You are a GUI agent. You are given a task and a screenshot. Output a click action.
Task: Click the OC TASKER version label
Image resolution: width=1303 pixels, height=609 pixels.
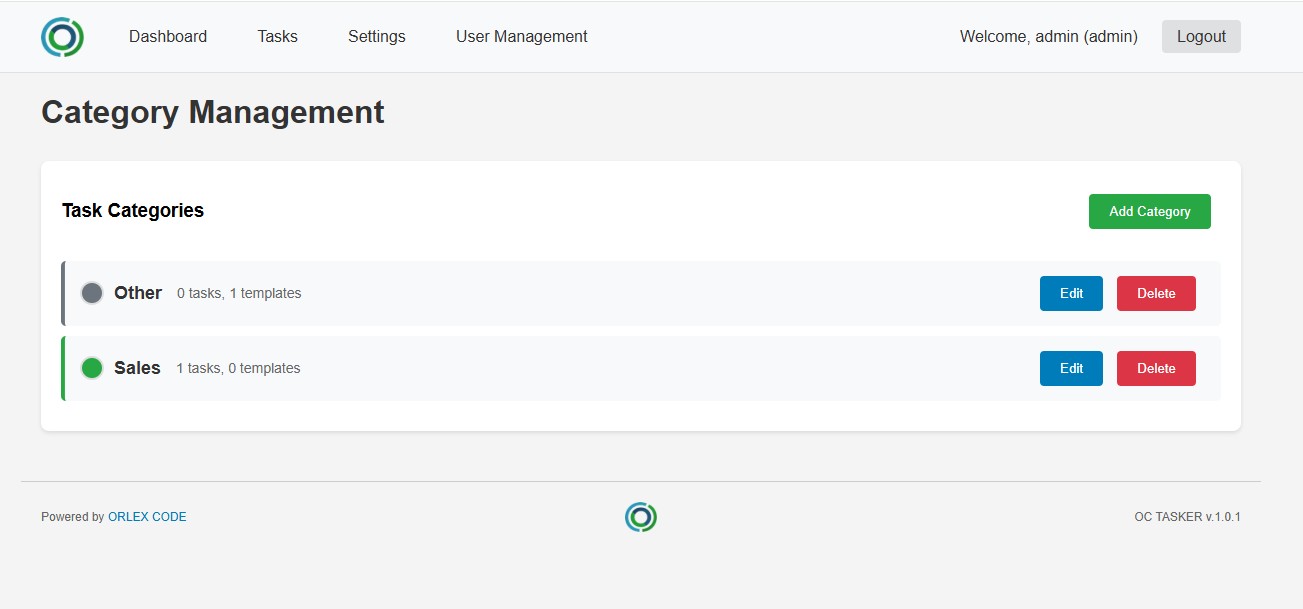[x=1187, y=517]
